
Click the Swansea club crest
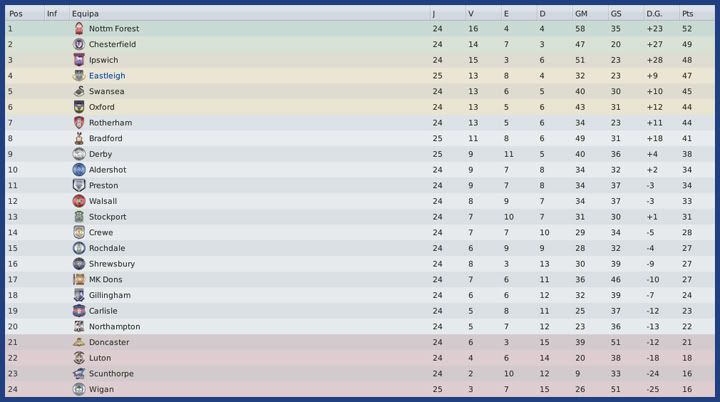coord(79,92)
